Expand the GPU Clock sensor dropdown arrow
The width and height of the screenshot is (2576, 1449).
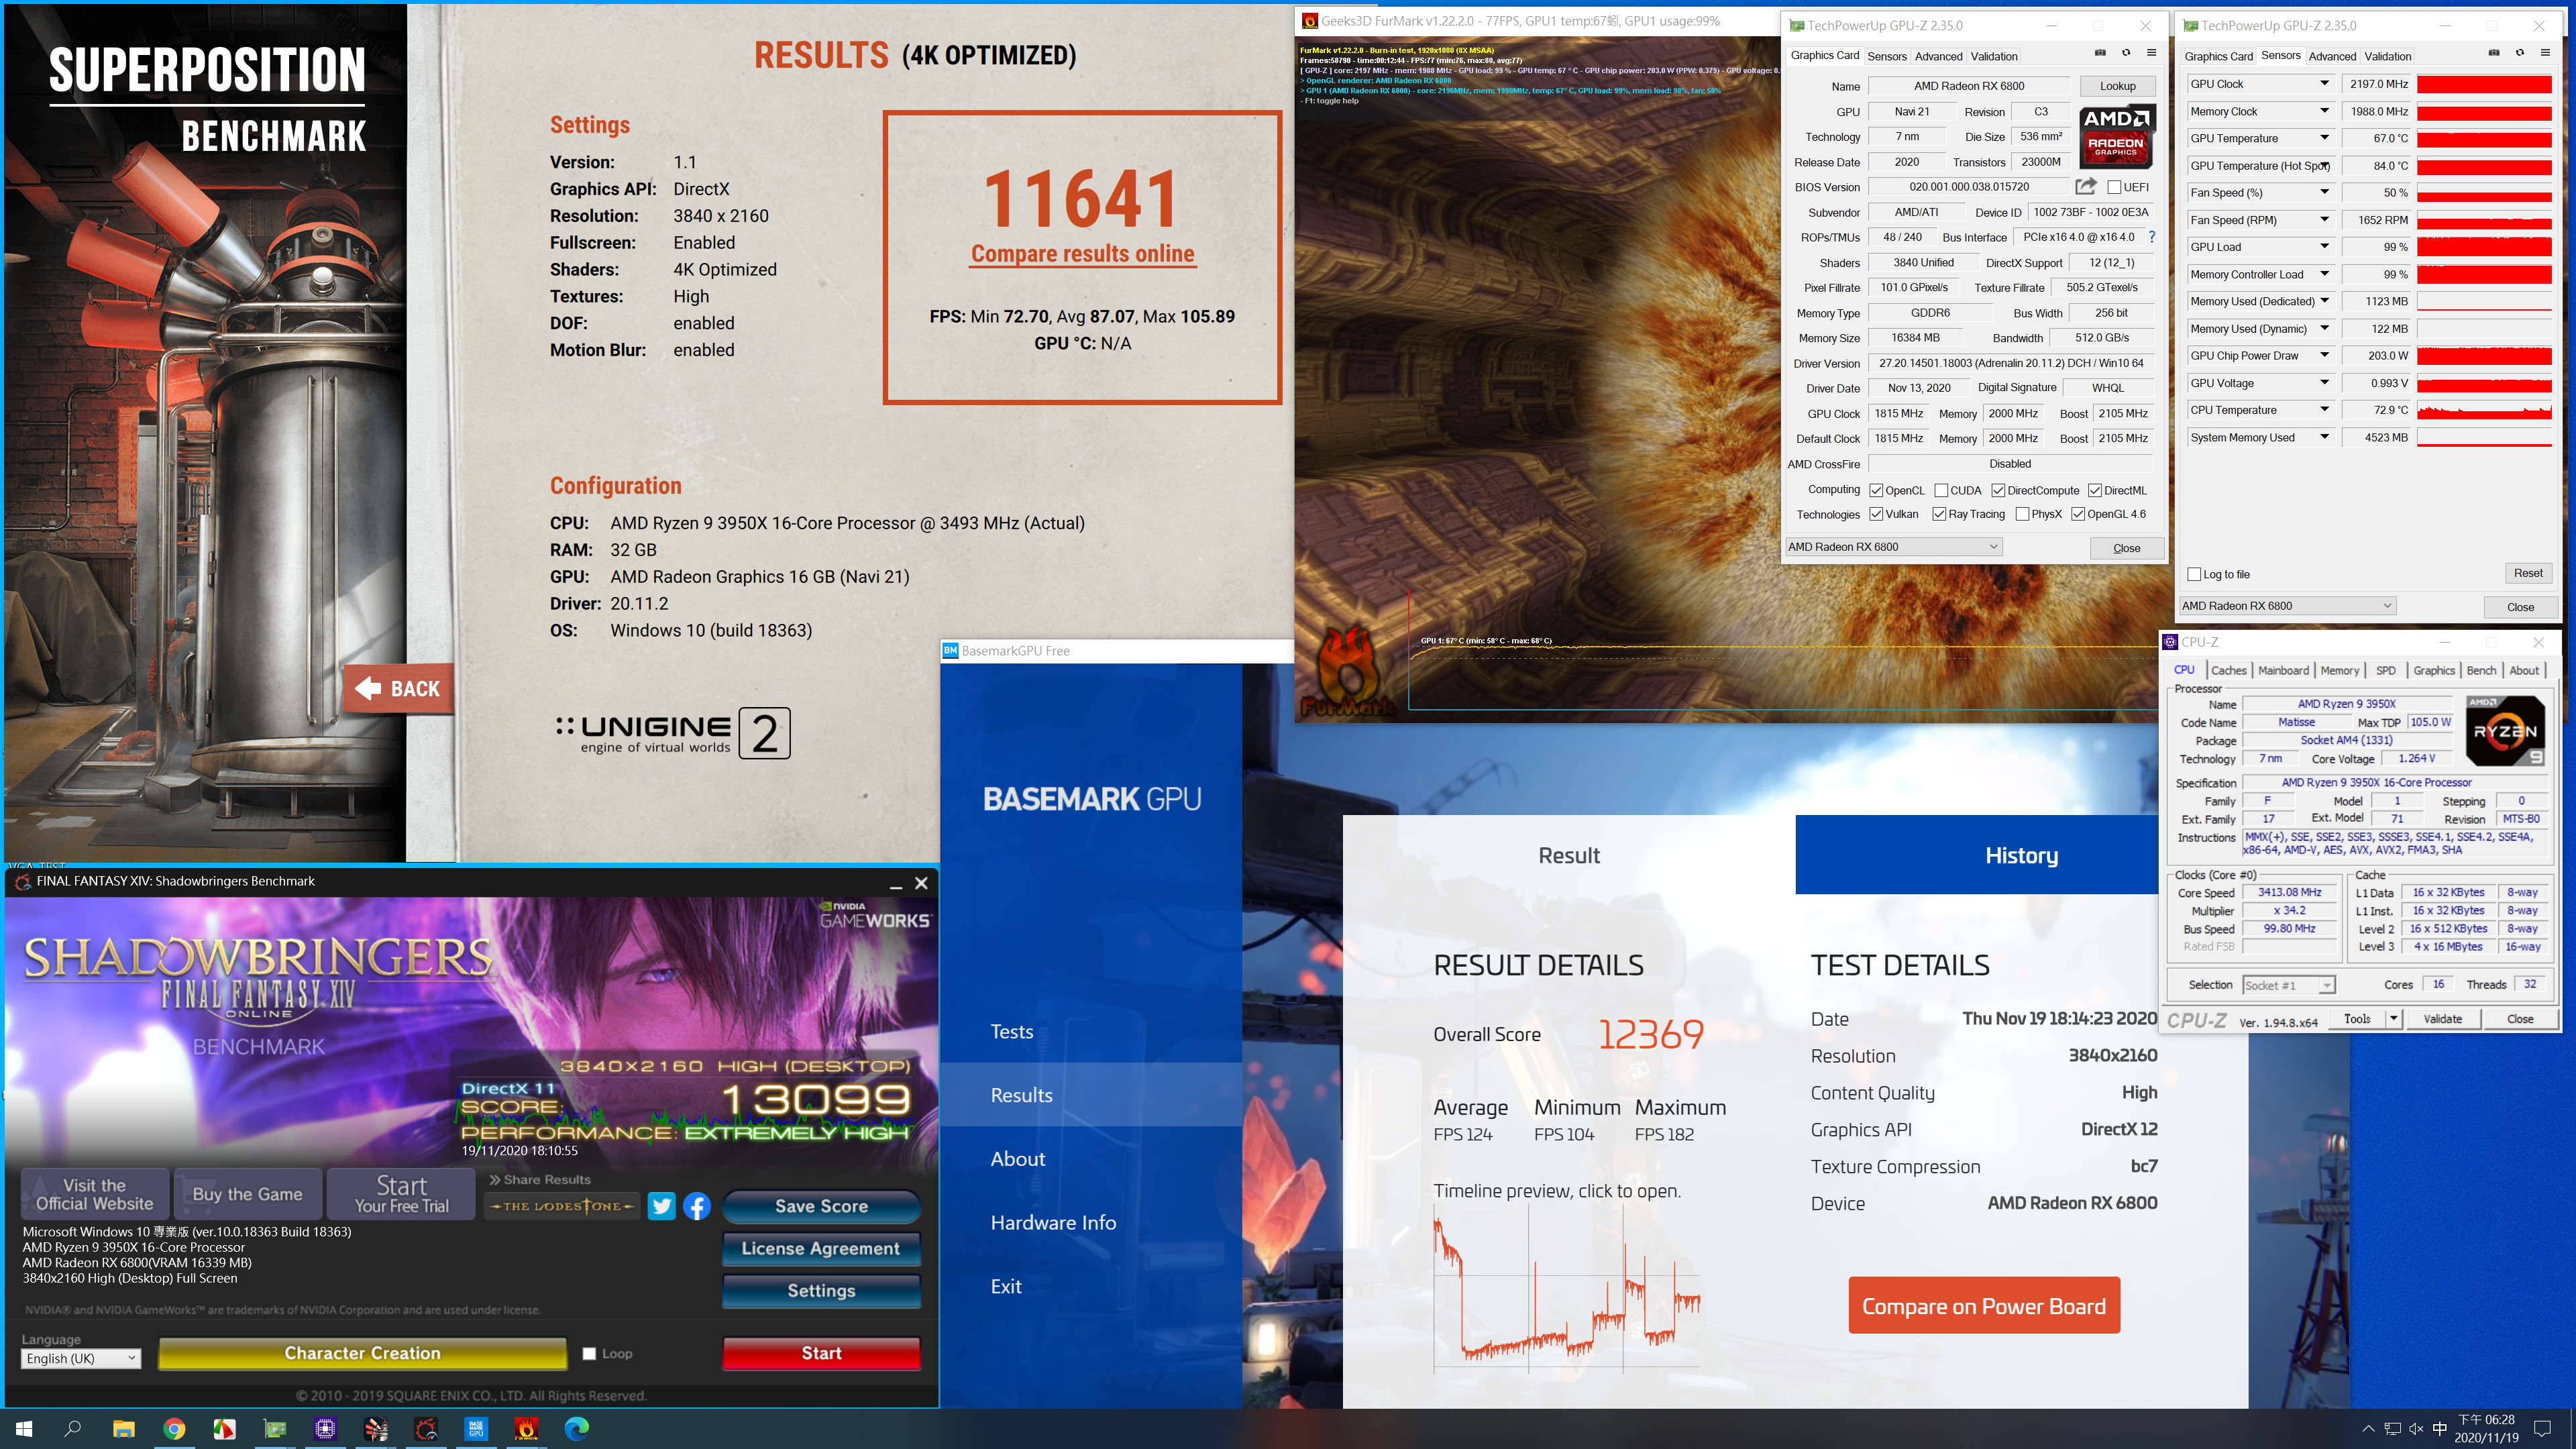click(2324, 84)
